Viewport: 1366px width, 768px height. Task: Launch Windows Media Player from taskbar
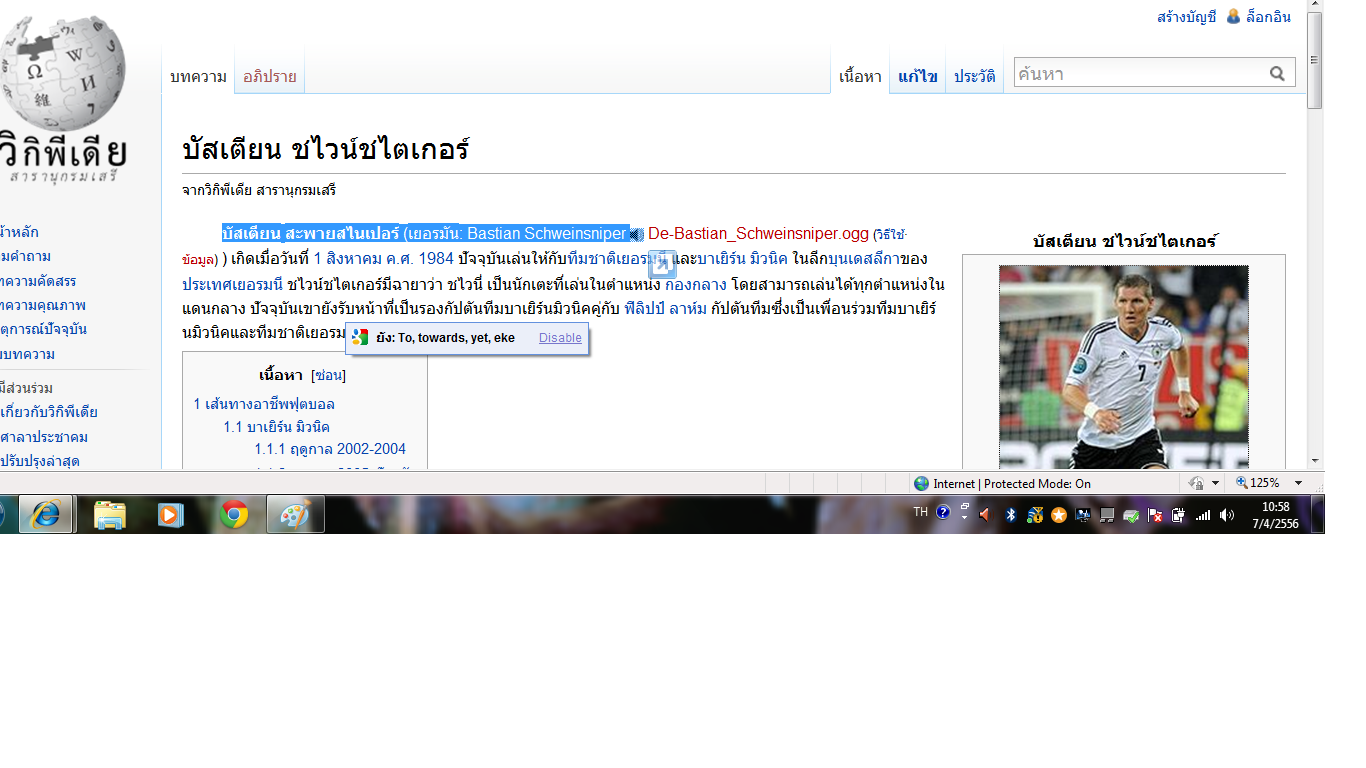[171, 515]
